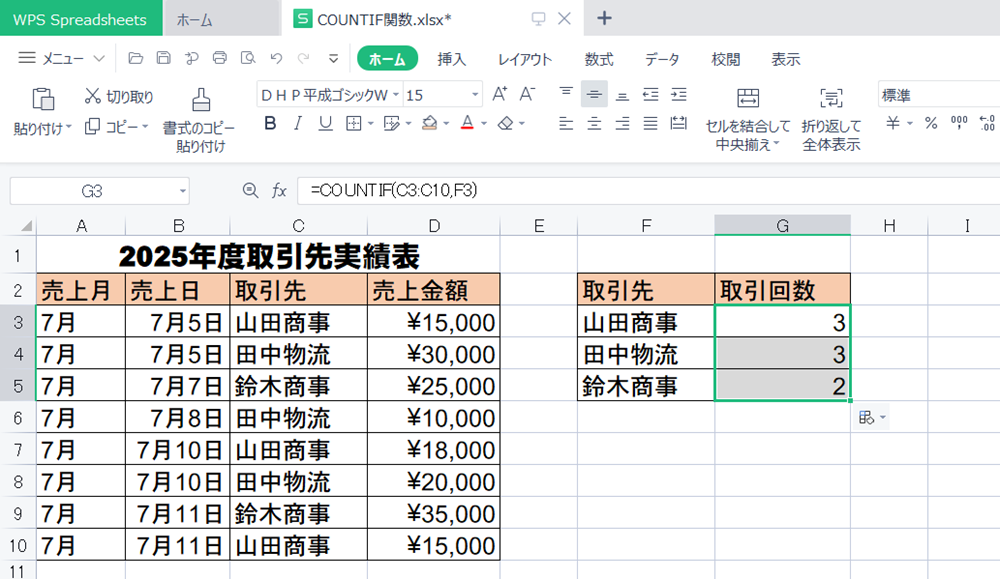
Task: Click 折り返して全体表示 wrap text button
Action: 831,120
